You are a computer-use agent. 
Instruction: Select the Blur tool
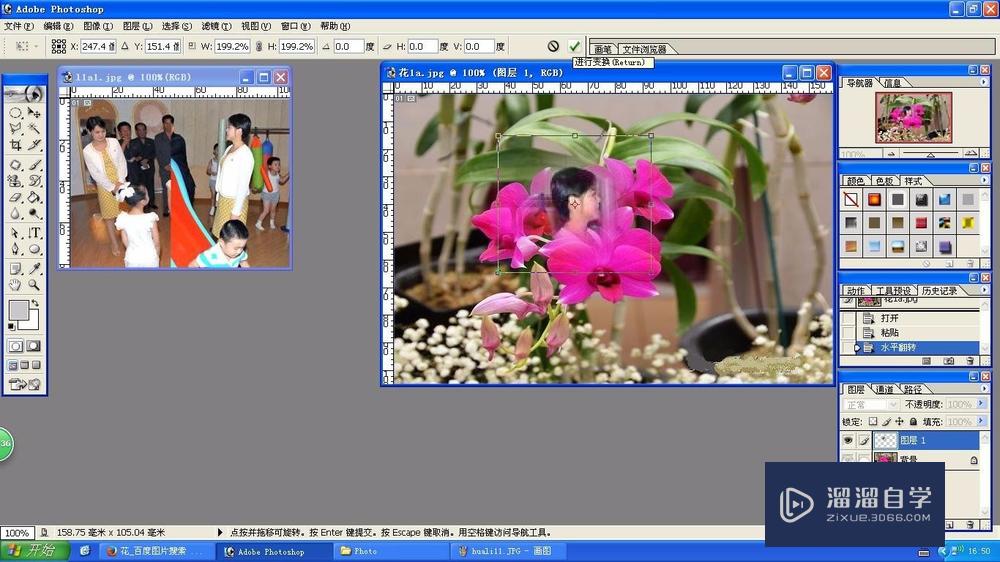tap(16, 214)
